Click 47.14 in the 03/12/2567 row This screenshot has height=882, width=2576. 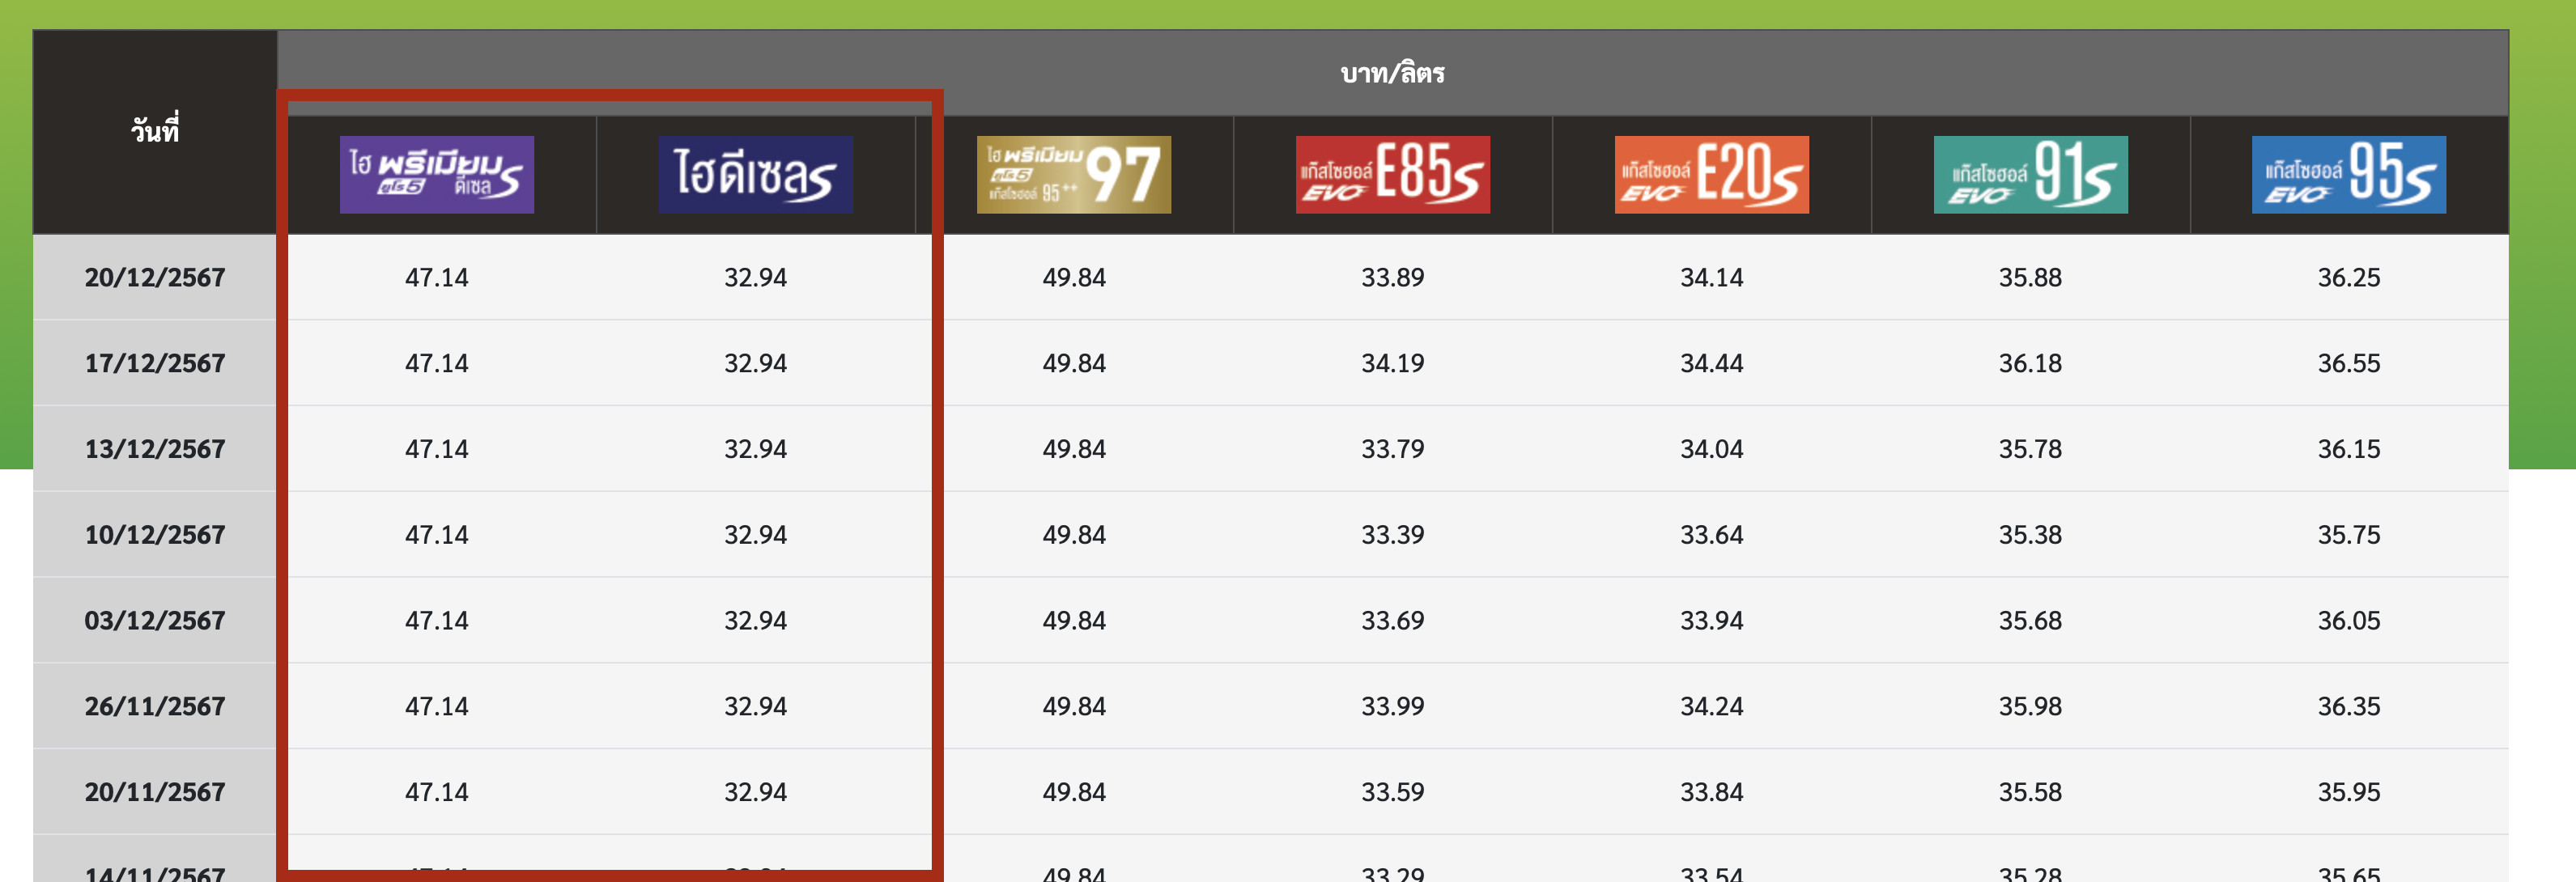point(436,621)
